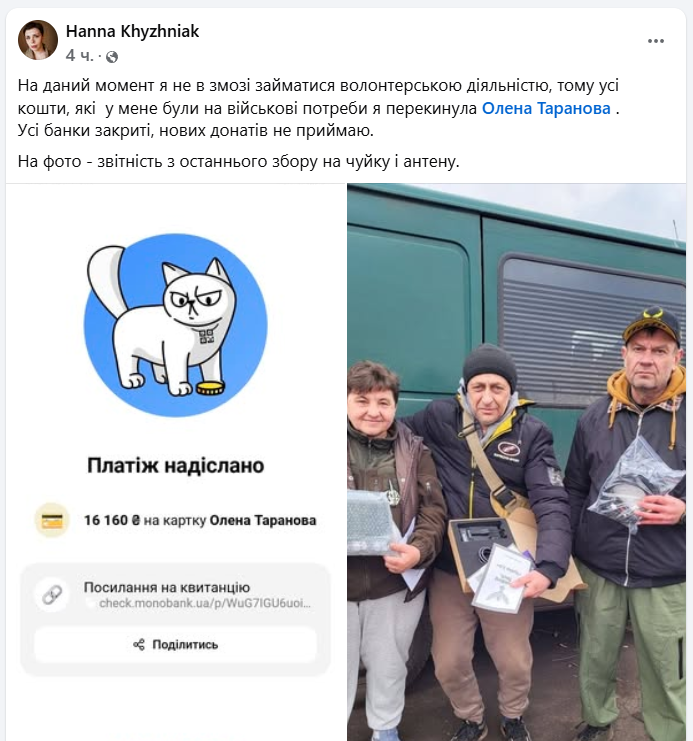
Task: Click the share icon beside Поділитись
Action: pyautogui.click(x=139, y=645)
